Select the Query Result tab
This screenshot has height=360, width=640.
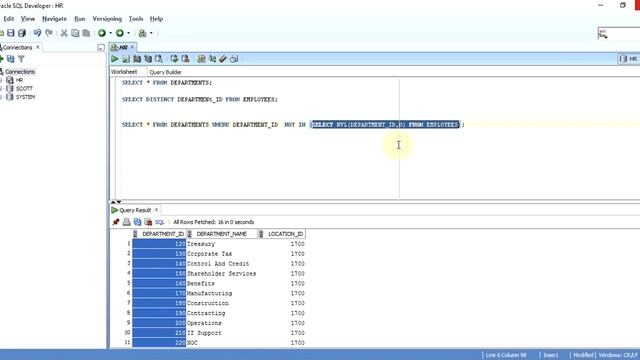[135, 210]
